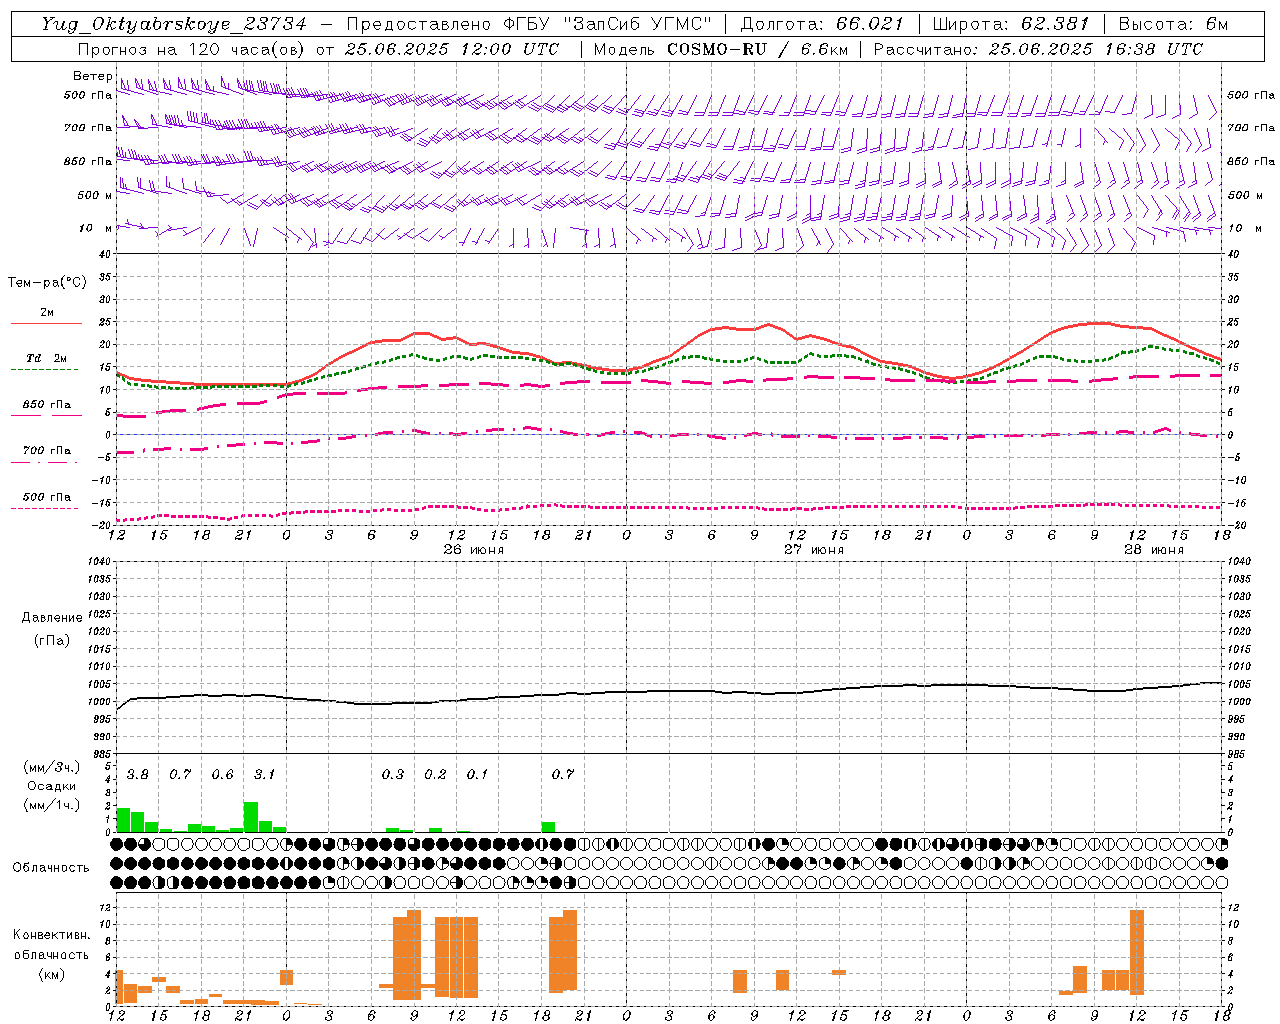Screen dimensions: 1280x1024
Task: Click the "(гПа)" unit label under Давление
Action: click(52, 640)
